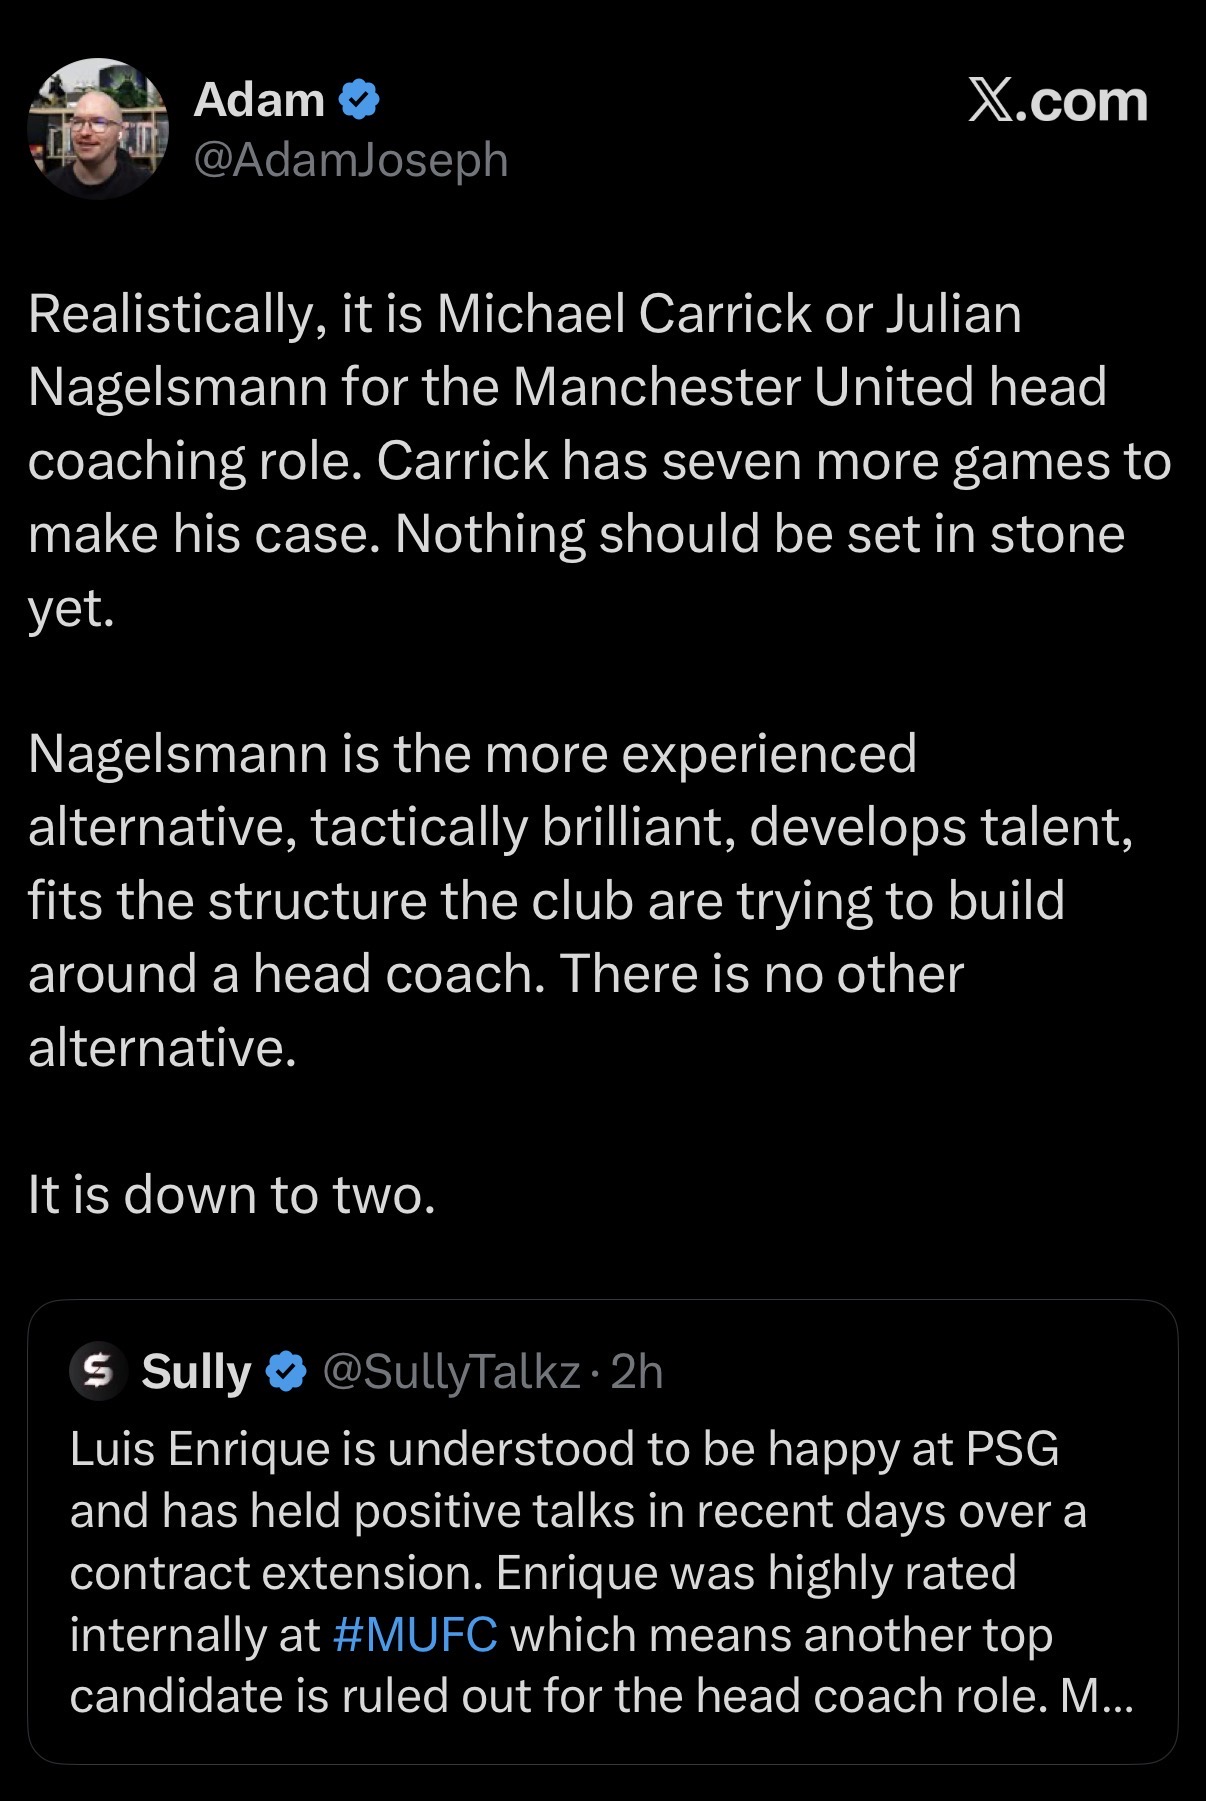Image resolution: width=1206 pixels, height=1801 pixels.
Task: Open the @SullyTalkz handle
Action: coord(451,1371)
